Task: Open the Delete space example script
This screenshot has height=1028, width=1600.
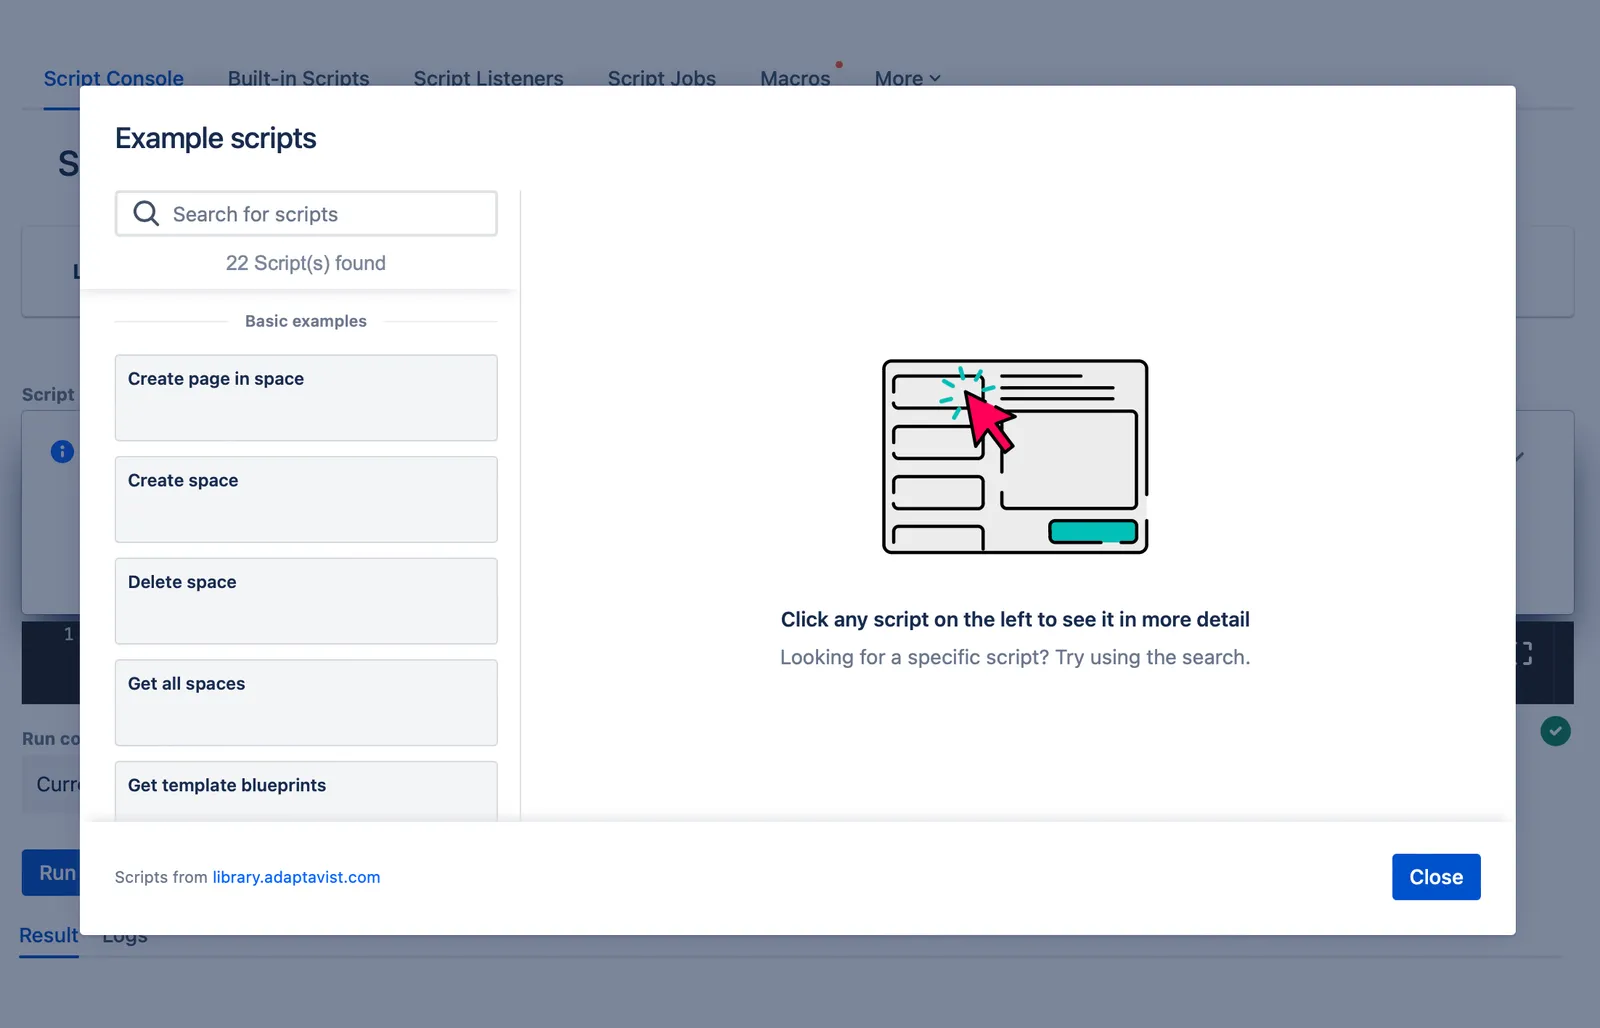Action: coord(306,601)
